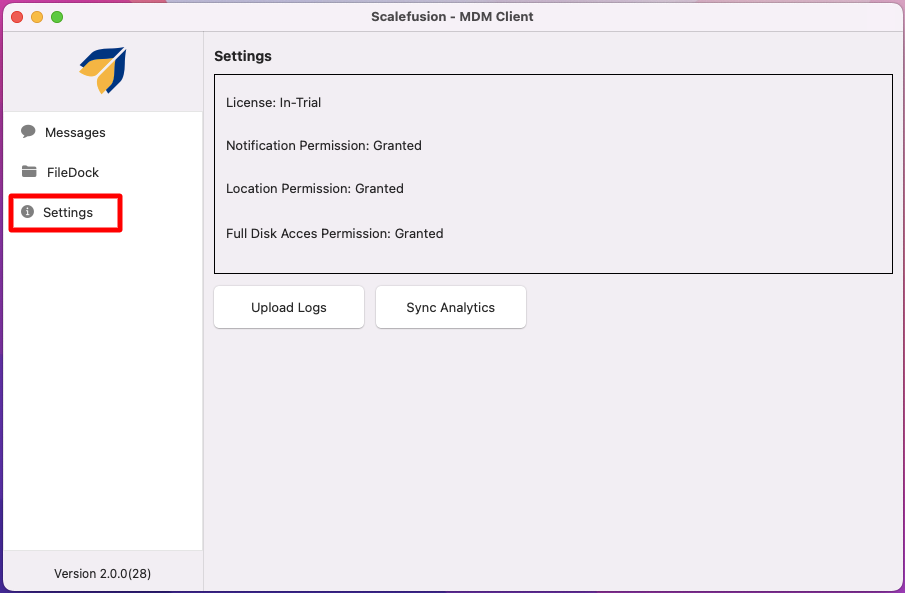Minimize window using yellow button
The width and height of the screenshot is (905, 593).
37,17
